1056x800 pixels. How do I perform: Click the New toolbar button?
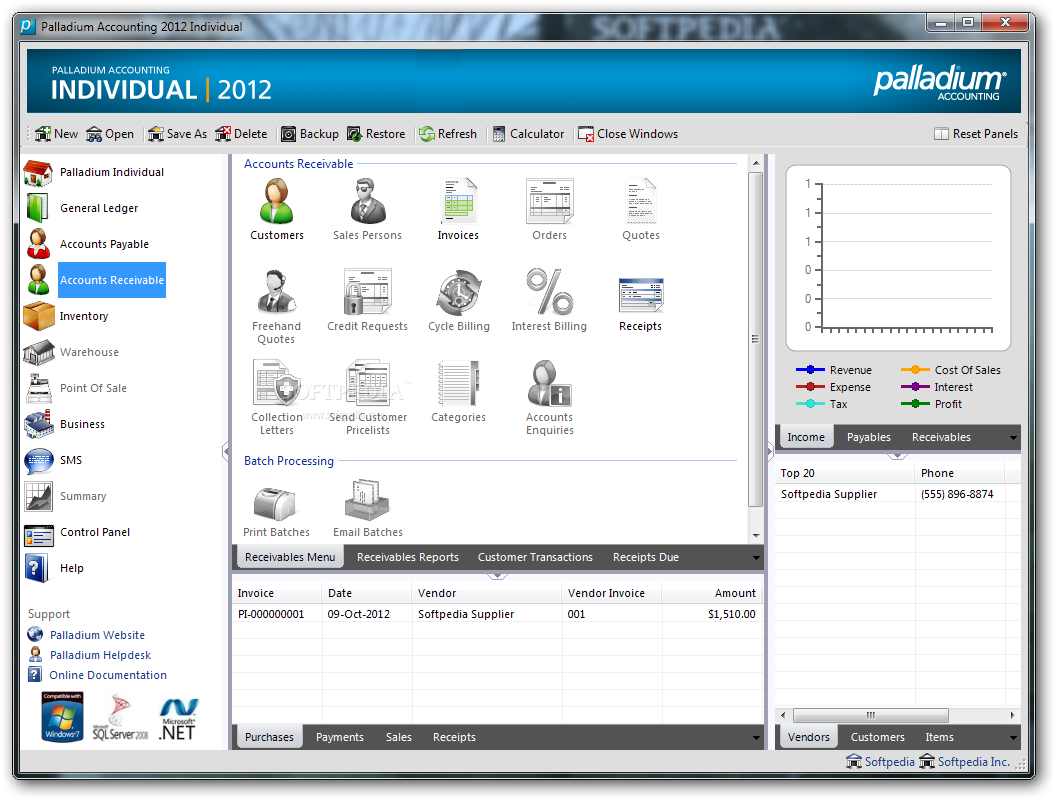[x=57, y=134]
